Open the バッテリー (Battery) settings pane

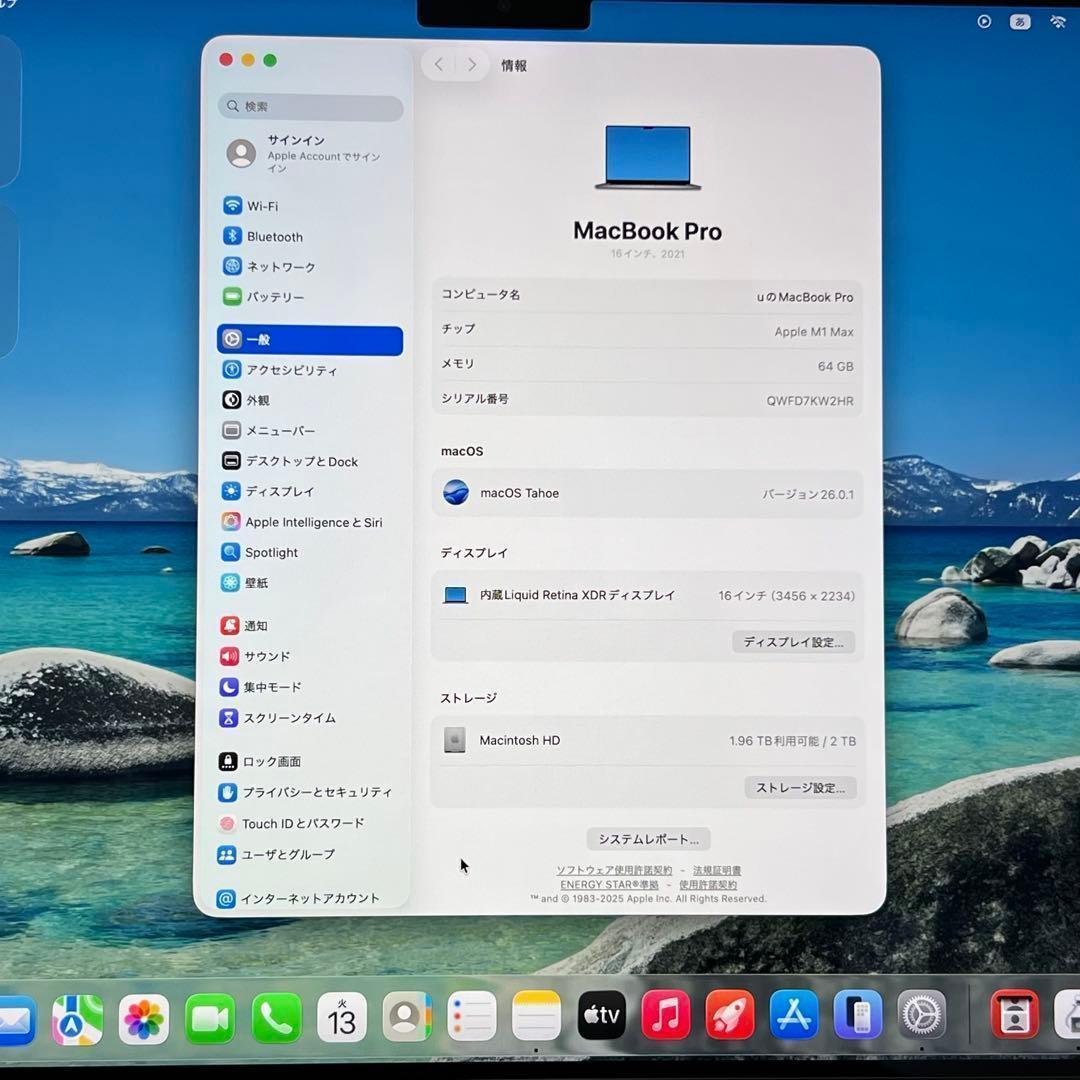click(275, 297)
